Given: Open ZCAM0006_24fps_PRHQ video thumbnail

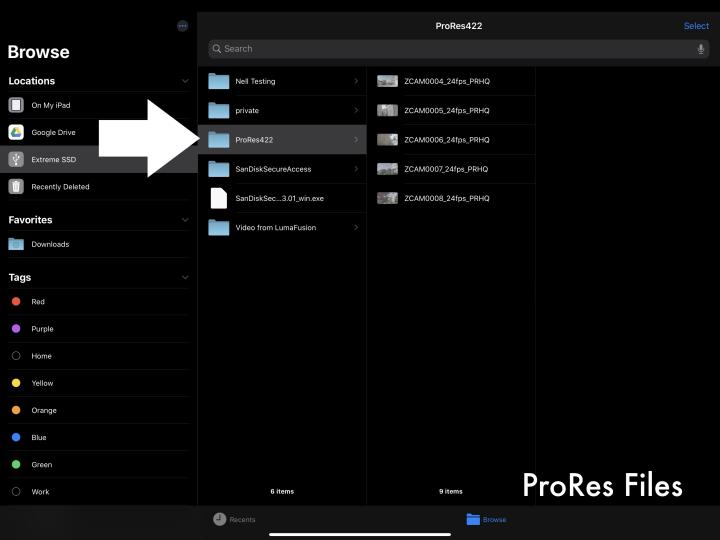Looking at the screenshot, I should click(387, 140).
